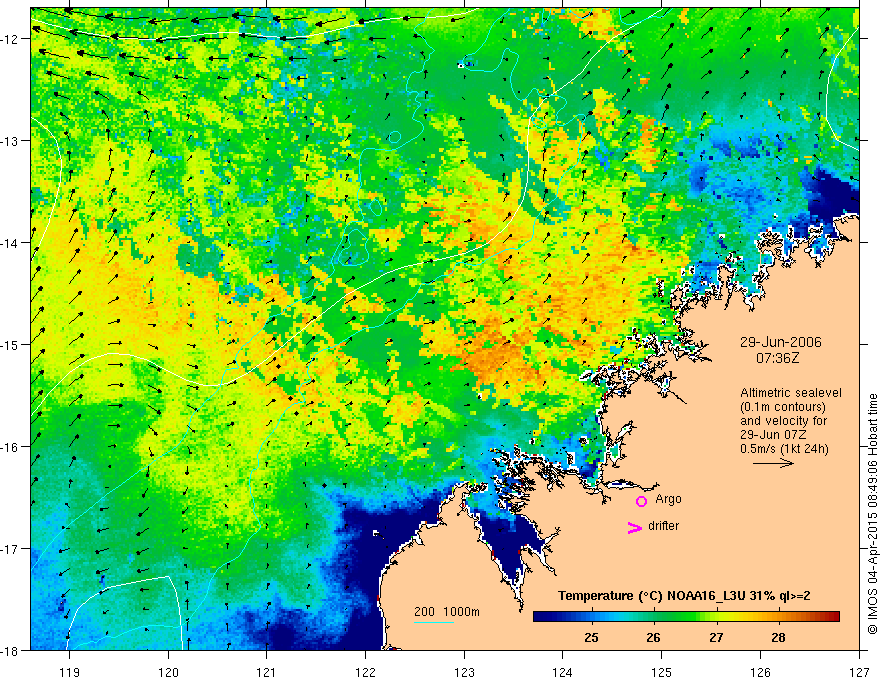Click the 'drifter' legend label
This screenshot has height=680, width=880.
[663, 526]
